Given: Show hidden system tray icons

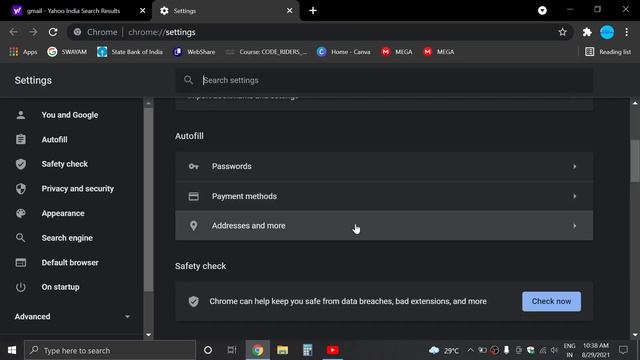Looking at the screenshot, I should tap(470, 350).
